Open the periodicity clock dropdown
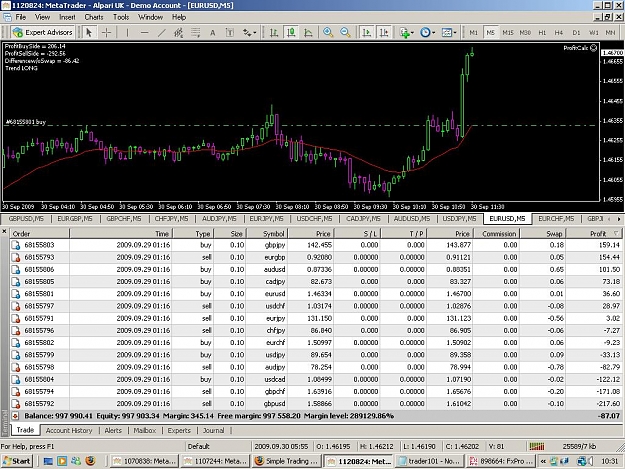 tap(427, 32)
